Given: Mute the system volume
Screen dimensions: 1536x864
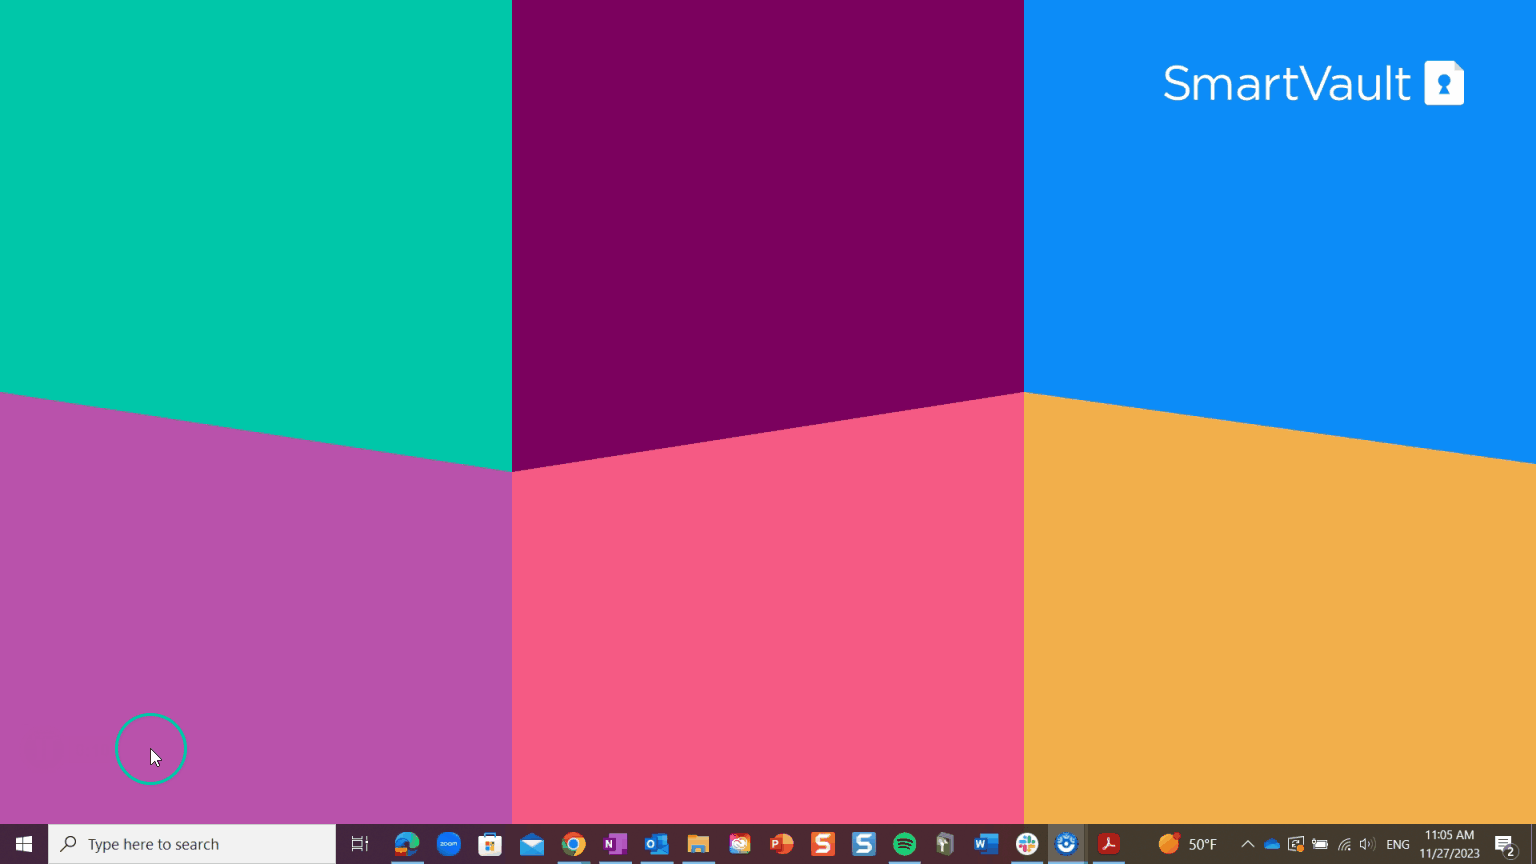Looking at the screenshot, I should click(x=1367, y=844).
